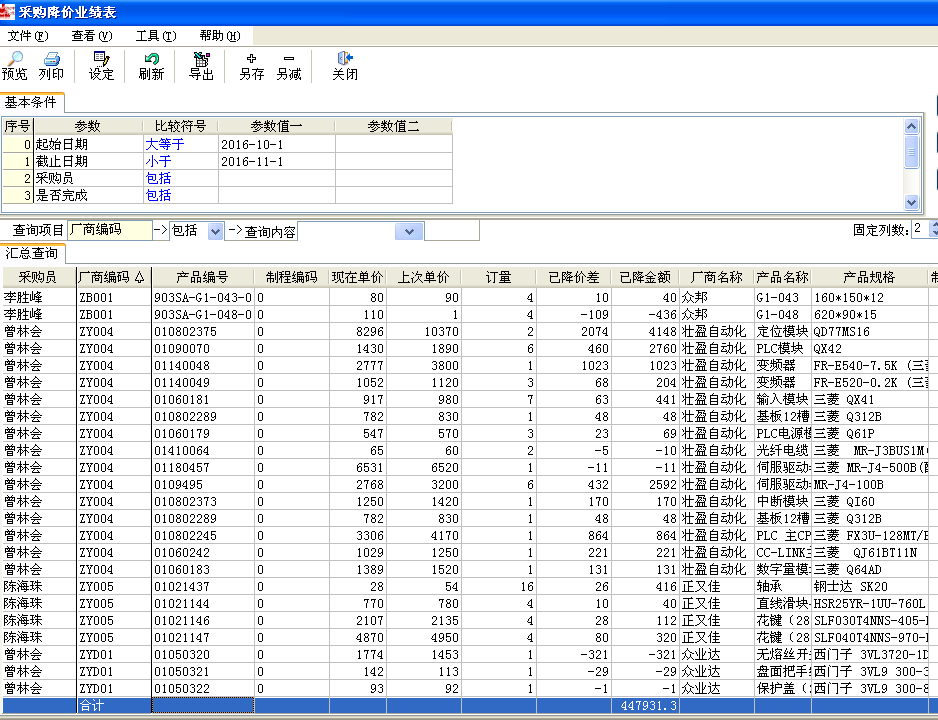Click the 另存 plus toolbar icon
The image size is (938, 720).
(x=251, y=66)
